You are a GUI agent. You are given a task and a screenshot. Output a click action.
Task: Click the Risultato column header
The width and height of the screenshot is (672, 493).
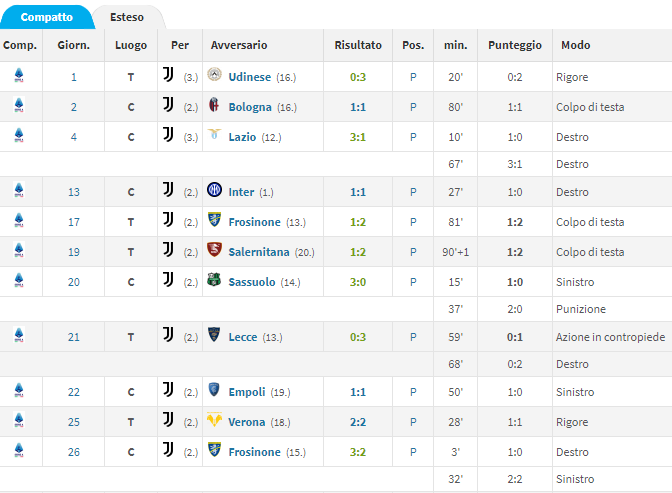[x=358, y=45]
